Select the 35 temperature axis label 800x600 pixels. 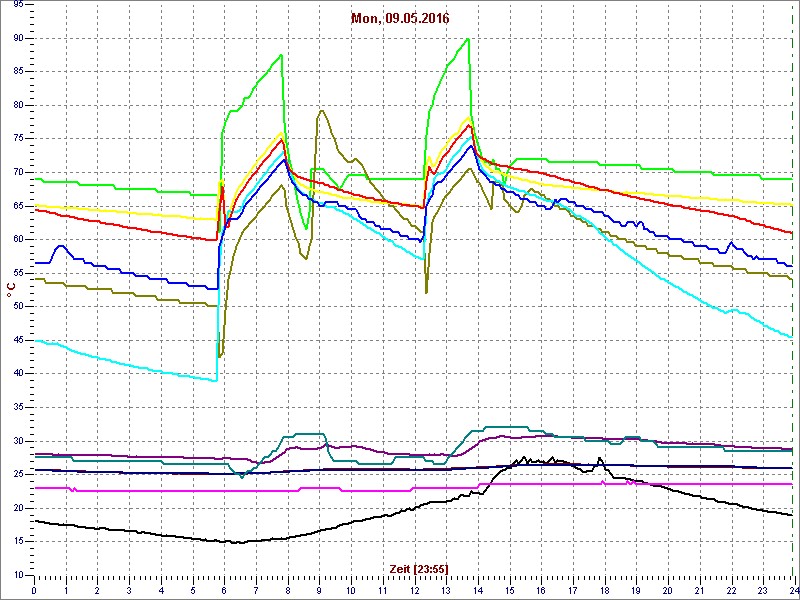click(17, 407)
